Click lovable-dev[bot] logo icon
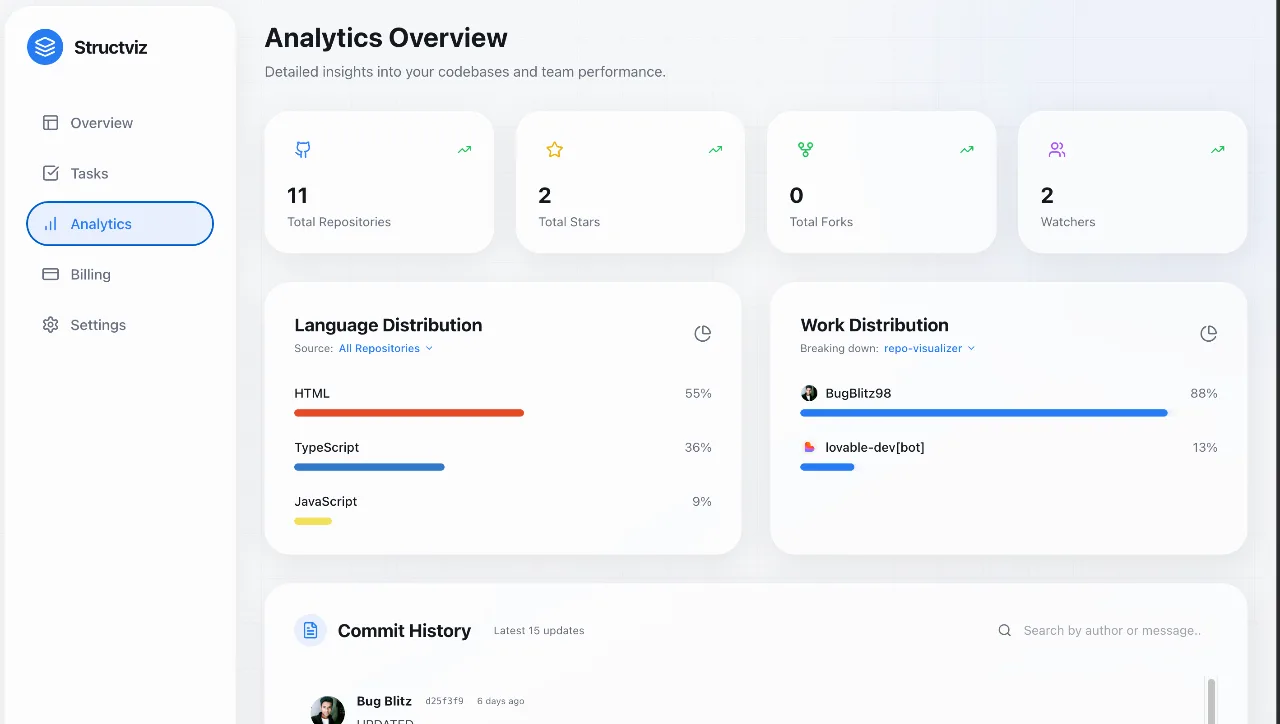 point(809,447)
